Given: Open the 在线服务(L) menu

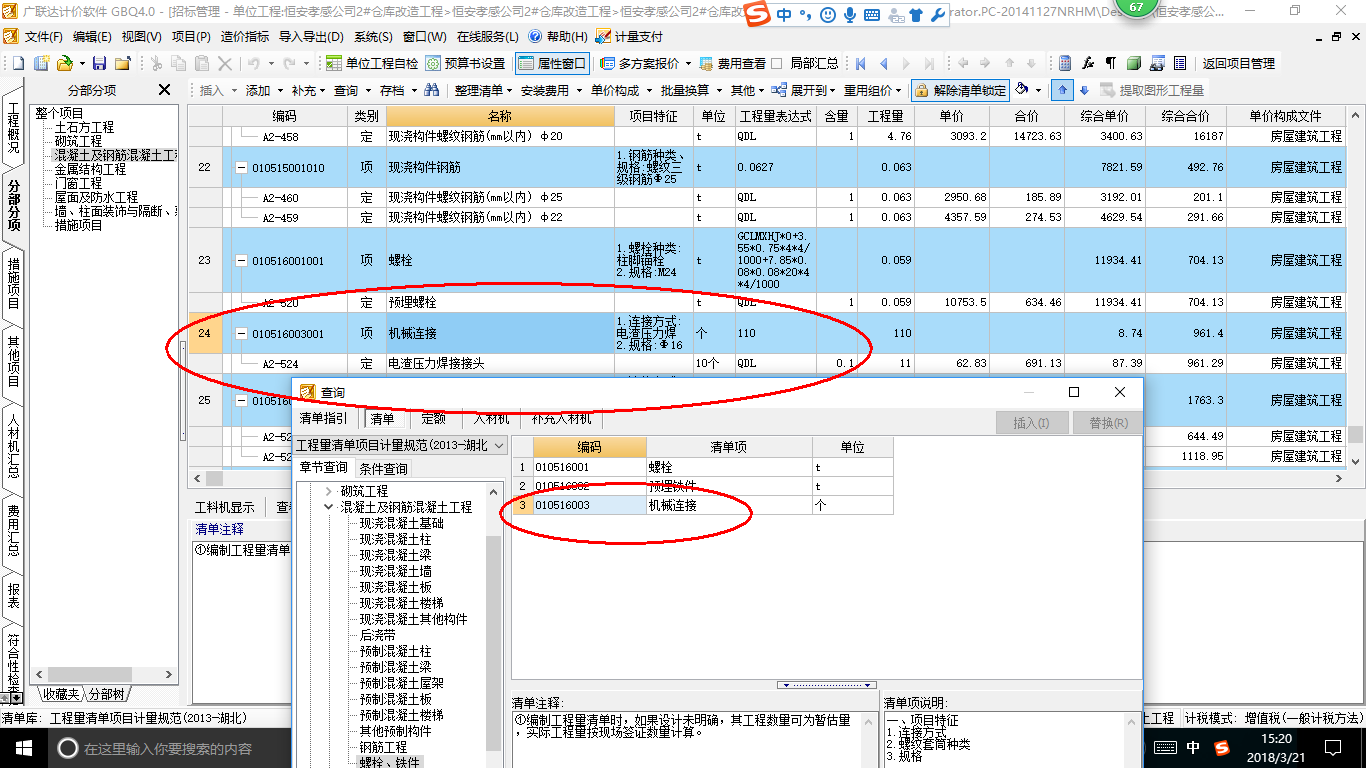Looking at the screenshot, I should click(x=489, y=36).
